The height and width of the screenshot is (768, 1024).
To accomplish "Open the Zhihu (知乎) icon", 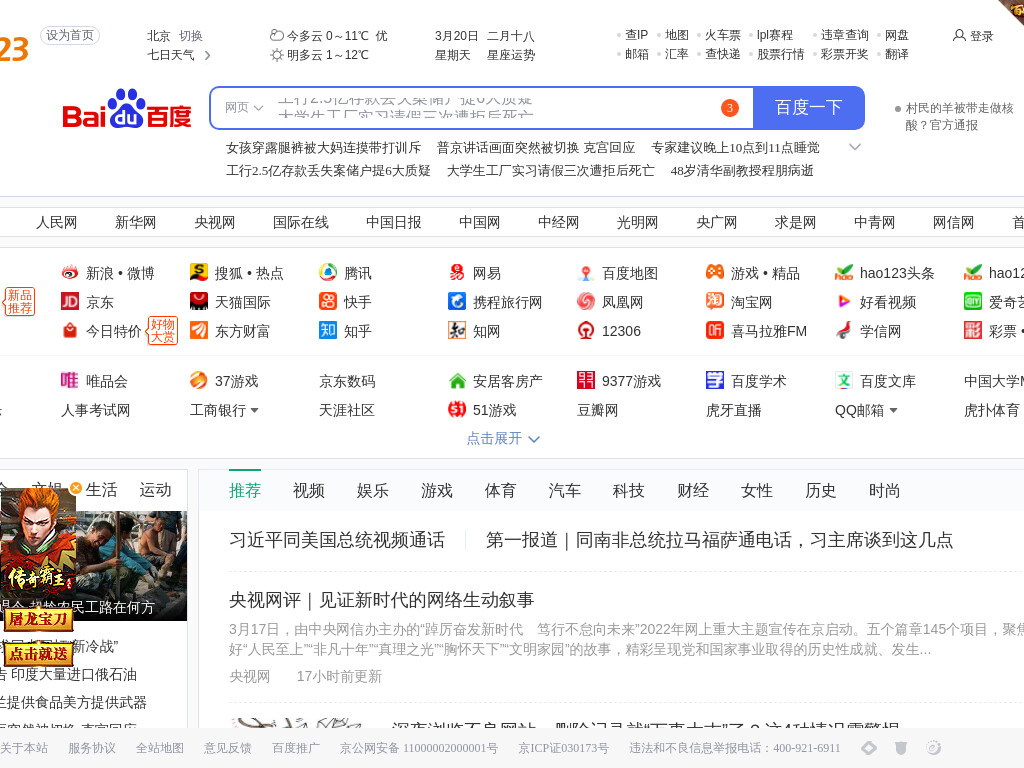I will tap(328, 330).
